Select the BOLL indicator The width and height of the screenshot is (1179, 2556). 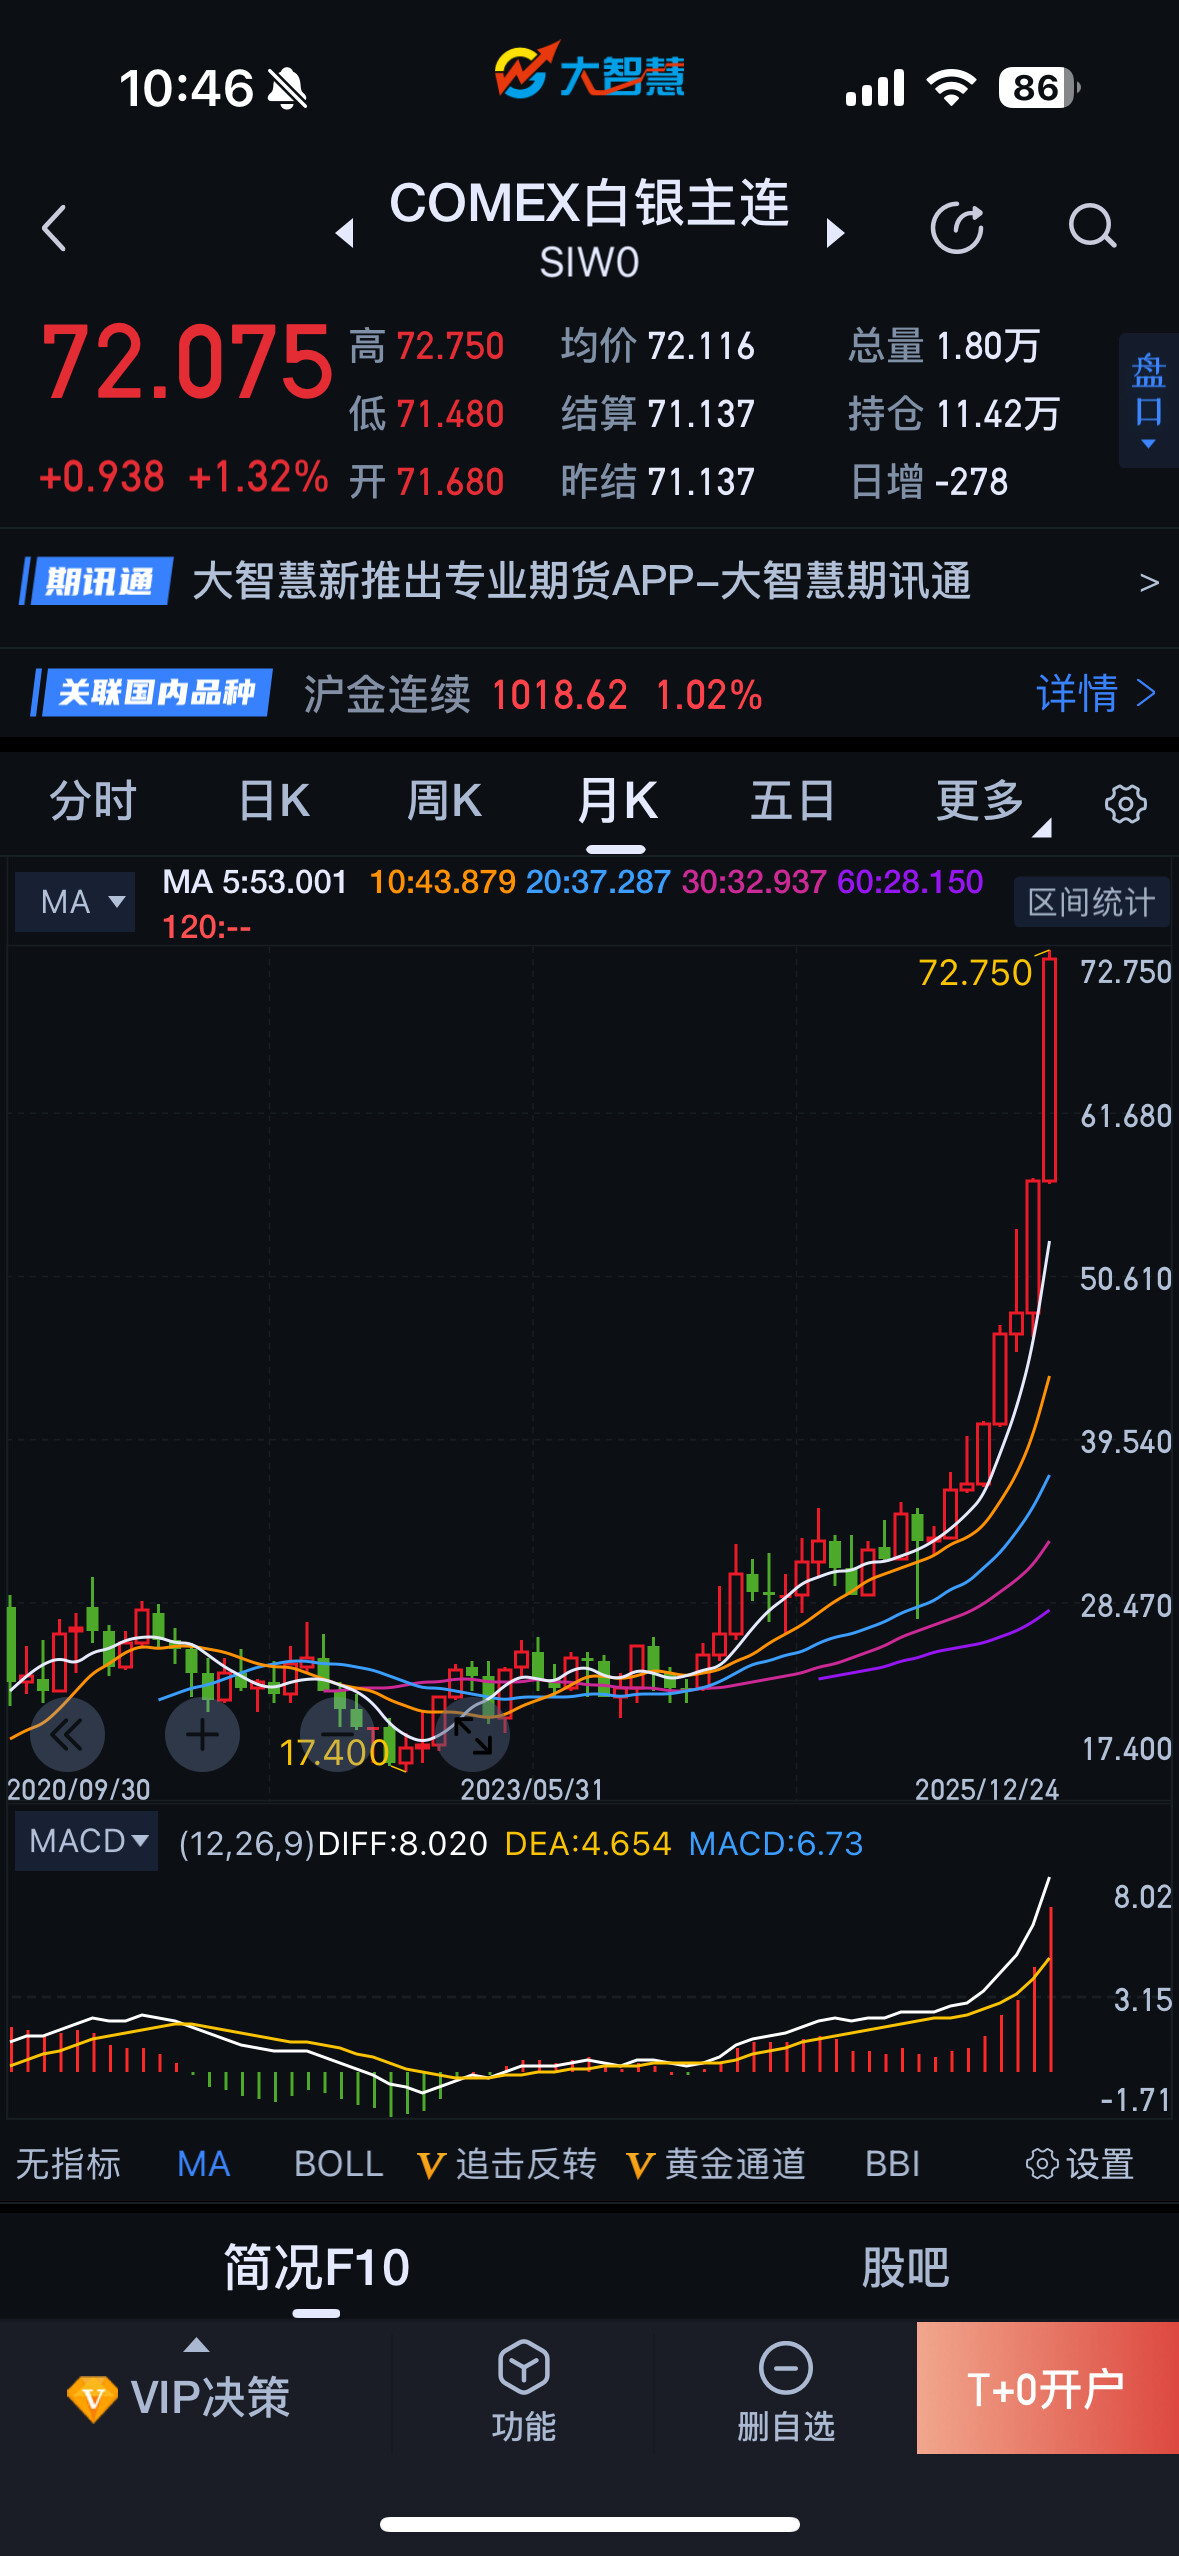click(x=338, y=2164)
